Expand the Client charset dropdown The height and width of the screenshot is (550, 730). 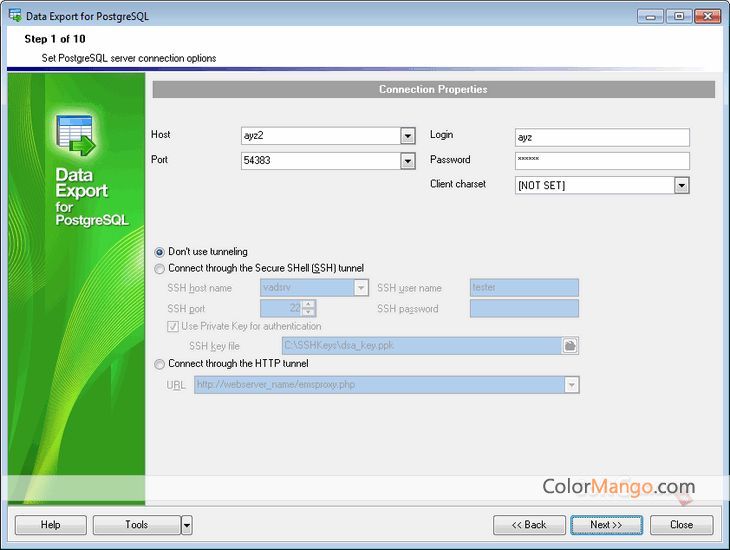(x=682, y=185)
